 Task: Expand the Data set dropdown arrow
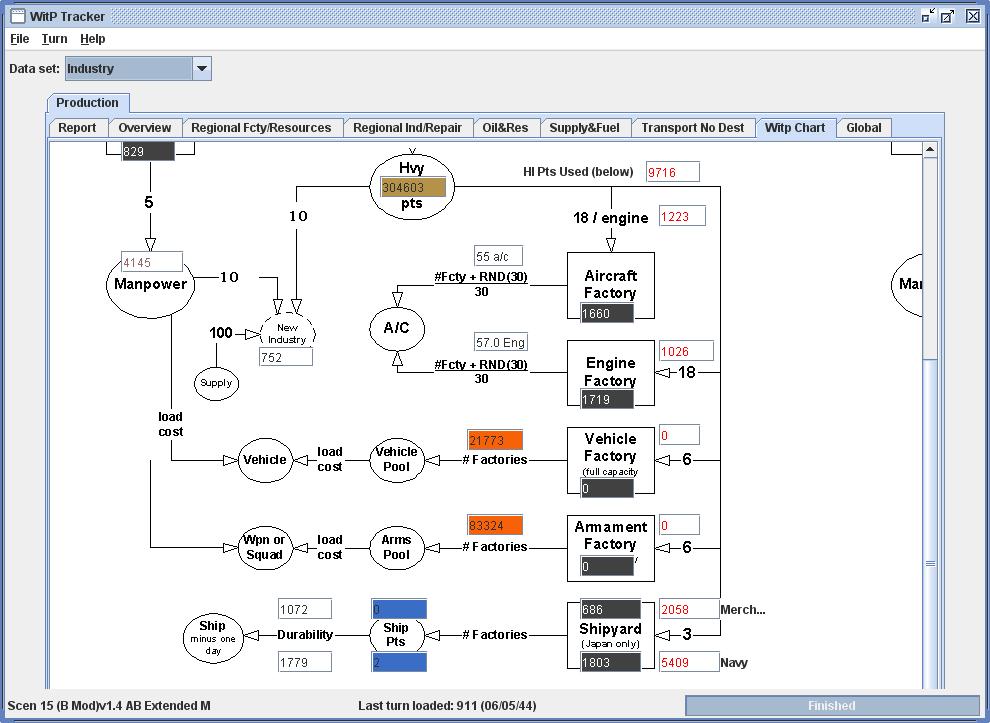click(x=201, y=68)
